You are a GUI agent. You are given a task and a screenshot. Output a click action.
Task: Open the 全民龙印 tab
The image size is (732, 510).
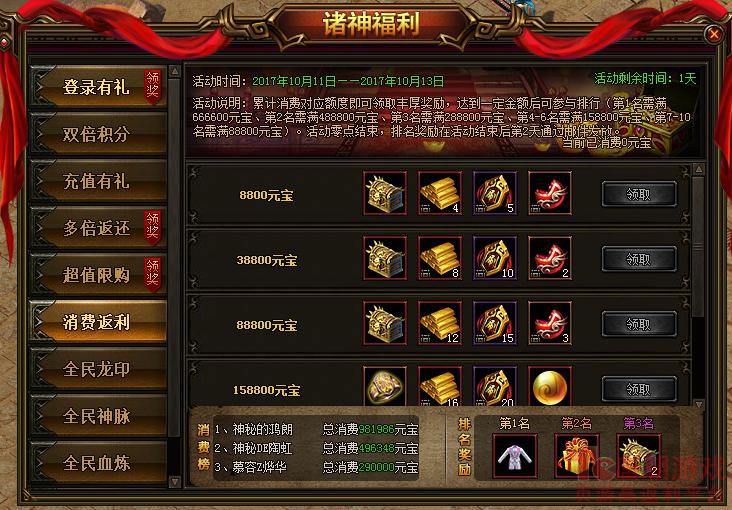tap(97, 369)
